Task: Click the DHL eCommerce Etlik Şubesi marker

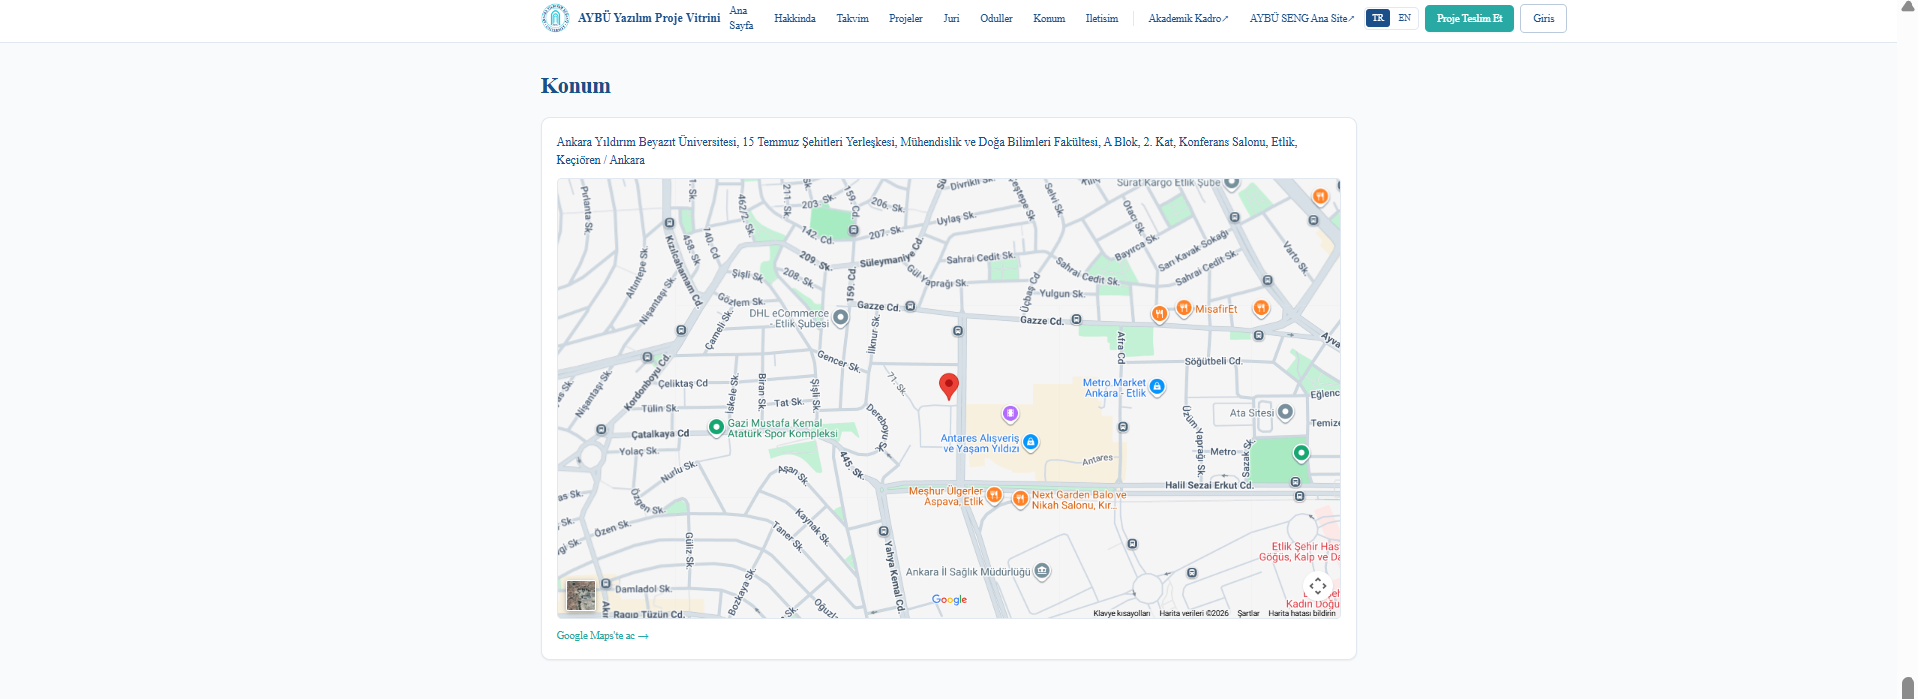Action: pos(841,317)
